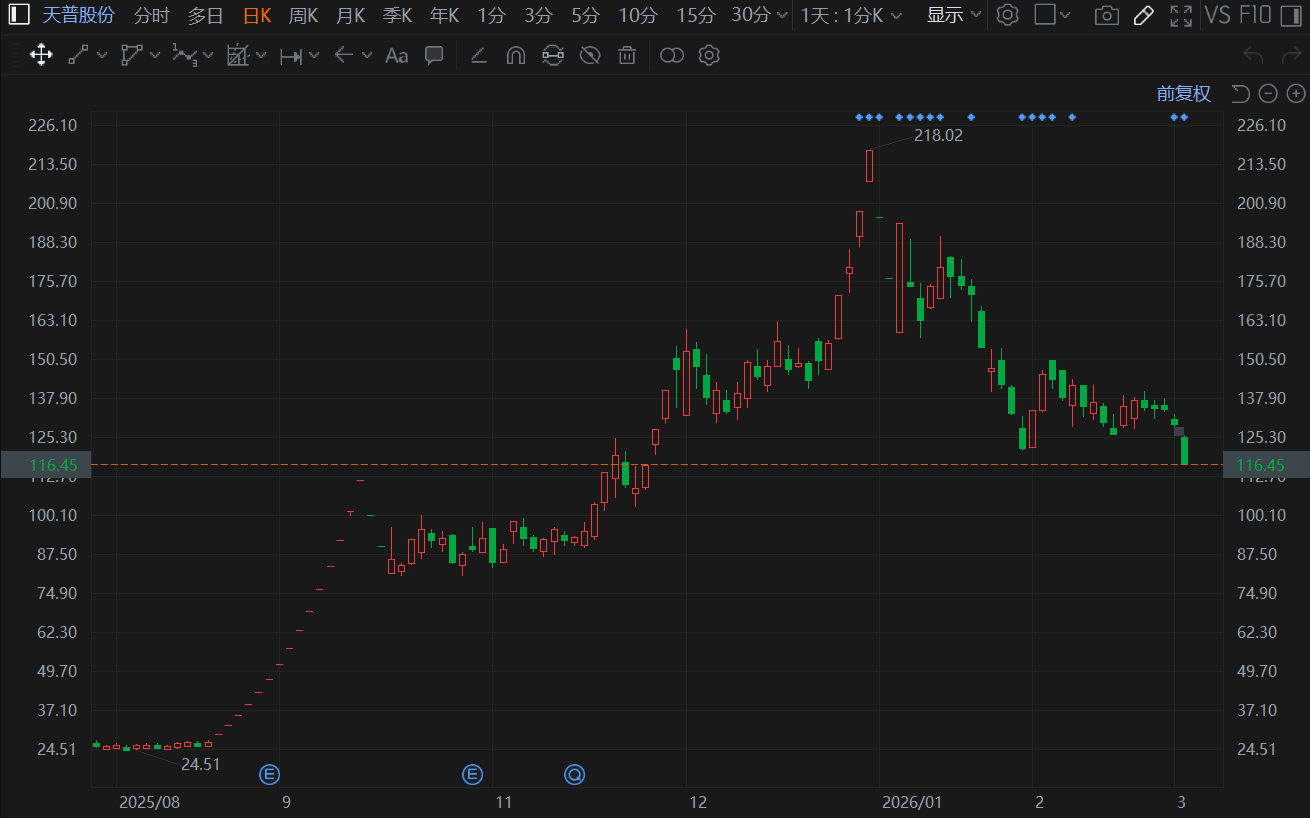The image size is (1310, 818).
Task: Delete drawings with the trash icon
Action: point(627,55)
